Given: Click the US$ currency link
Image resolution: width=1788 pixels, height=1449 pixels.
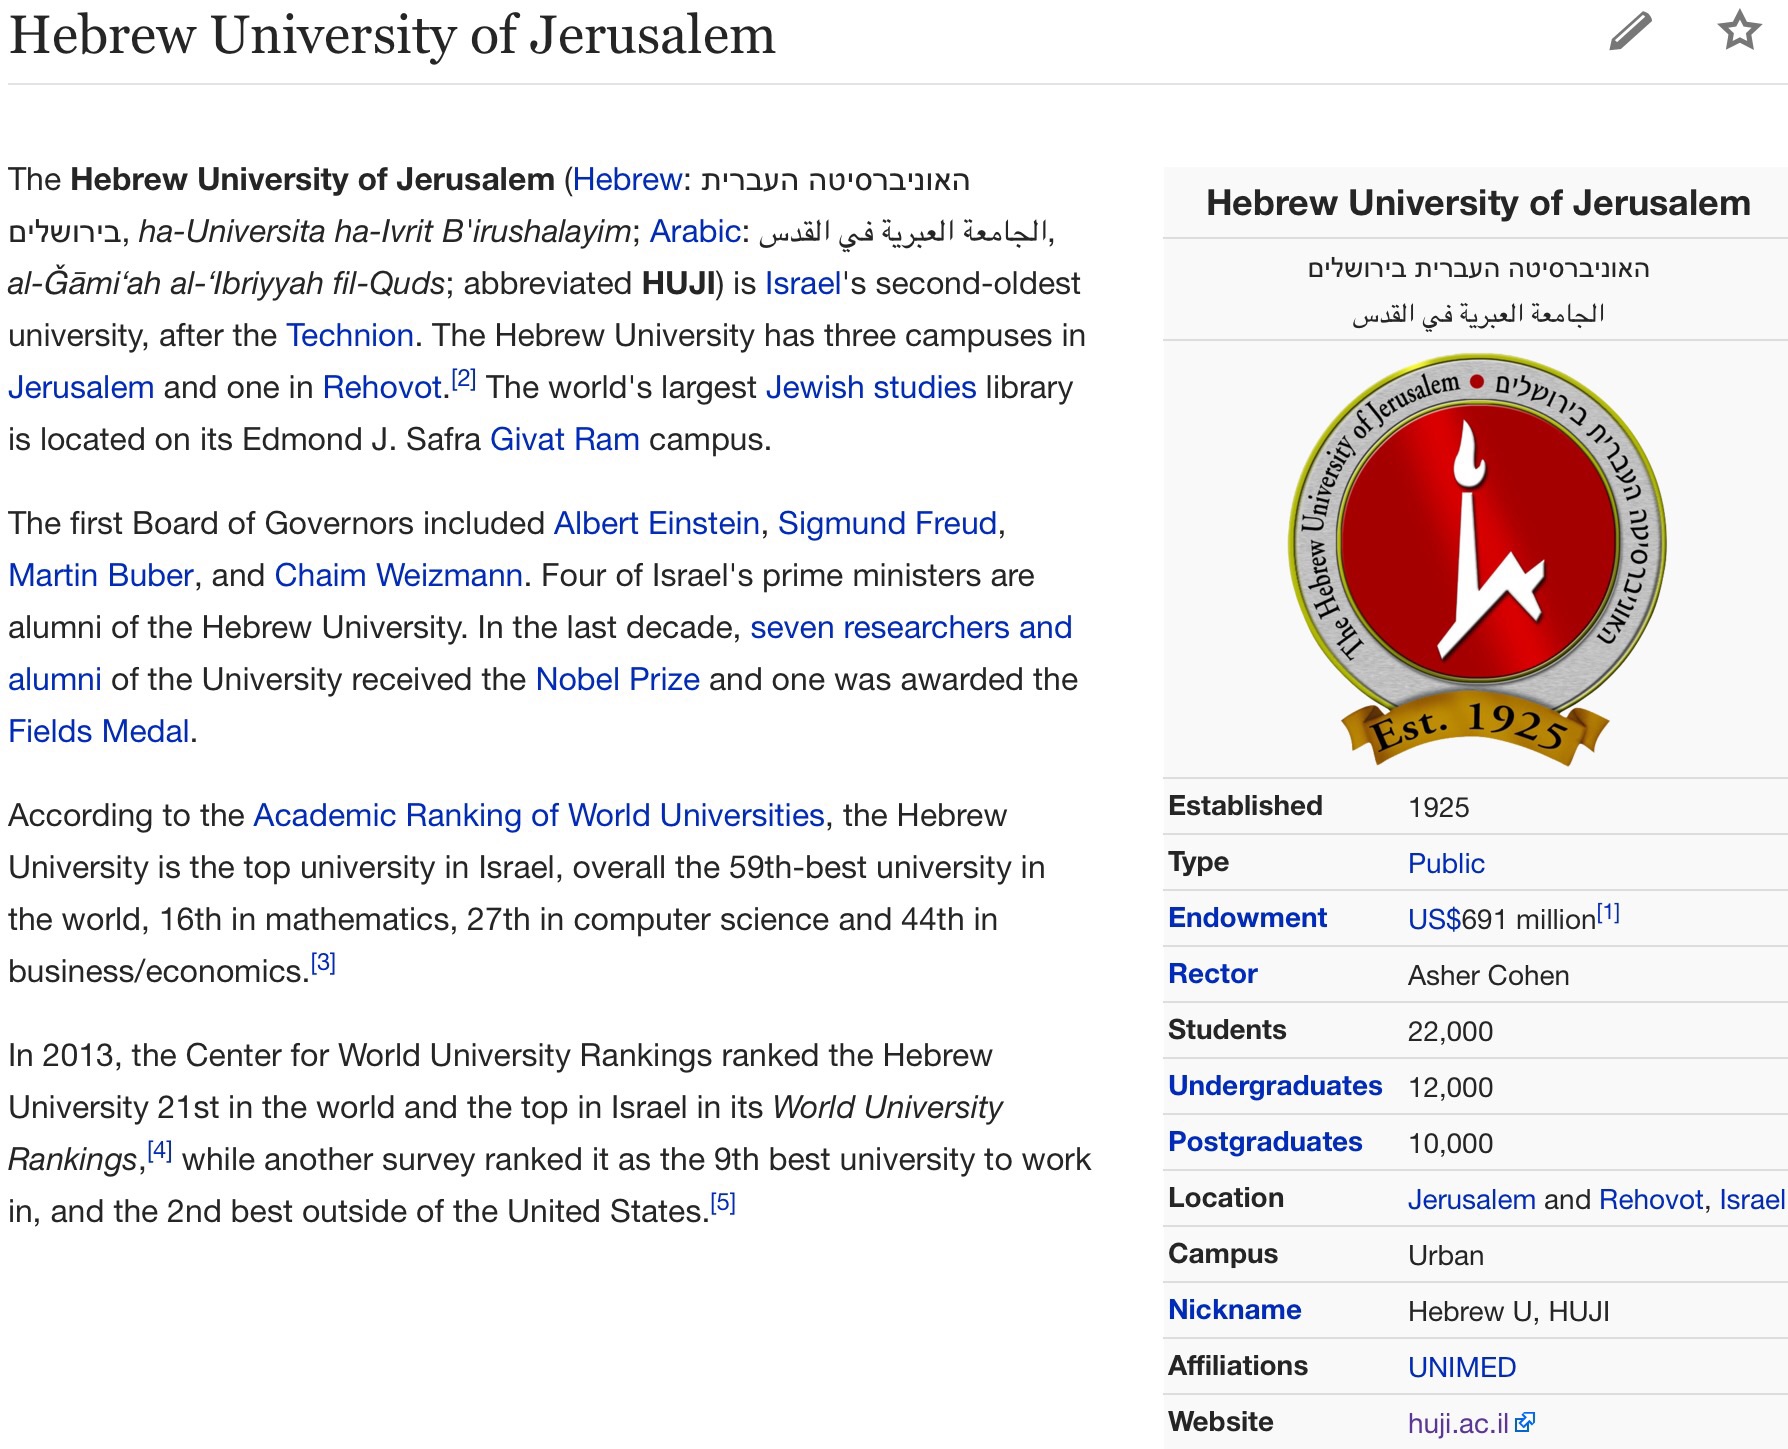Looking at the screenshot, I should 1434,919.
